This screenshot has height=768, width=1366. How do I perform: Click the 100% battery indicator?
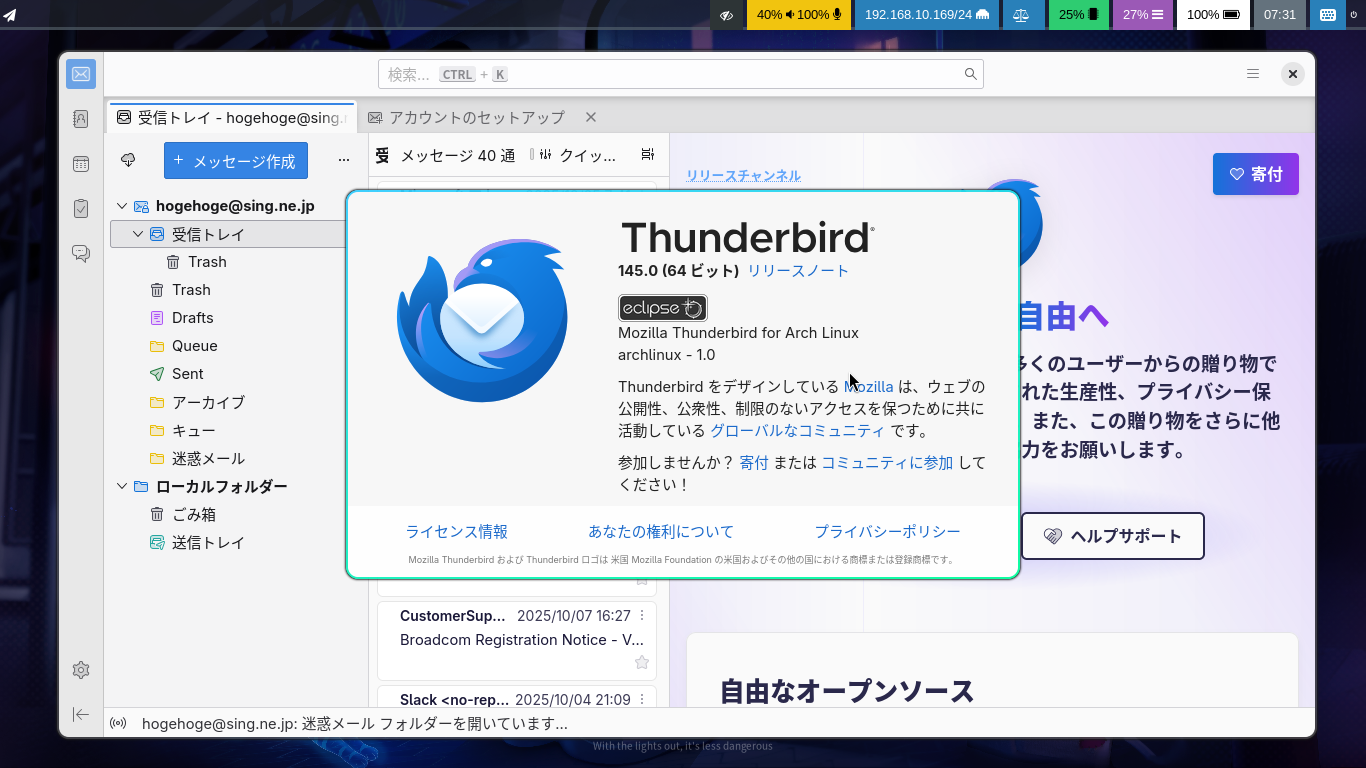point(1213,15)
